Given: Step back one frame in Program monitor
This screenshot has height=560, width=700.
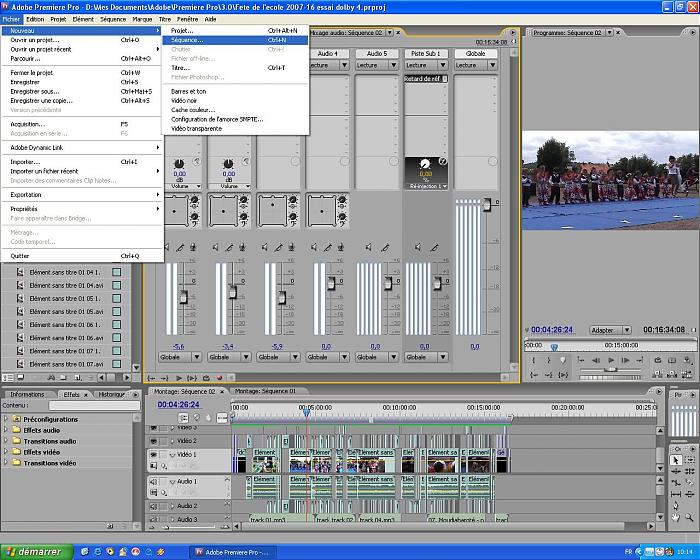Looking at the screenshot, I should tap(596, 360).
